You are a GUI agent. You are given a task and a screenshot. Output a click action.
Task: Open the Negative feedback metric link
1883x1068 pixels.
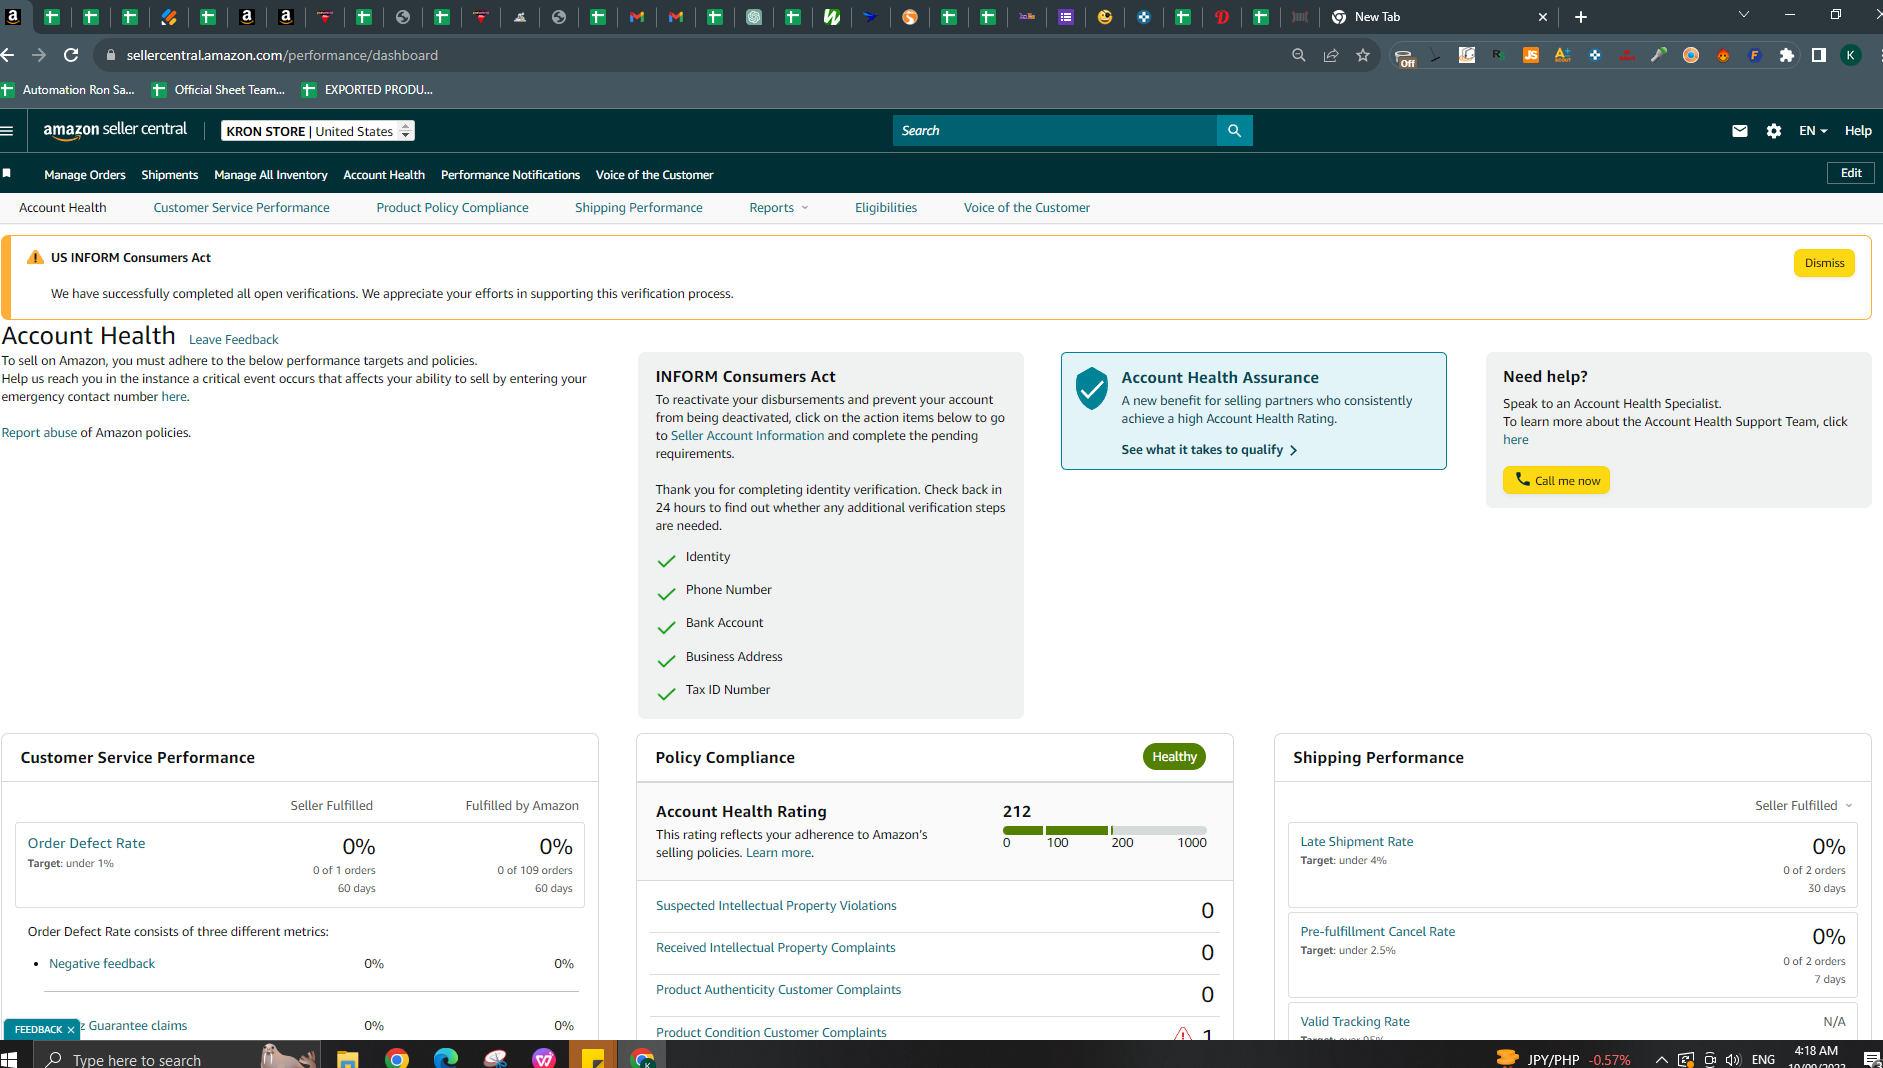point(102,964)
